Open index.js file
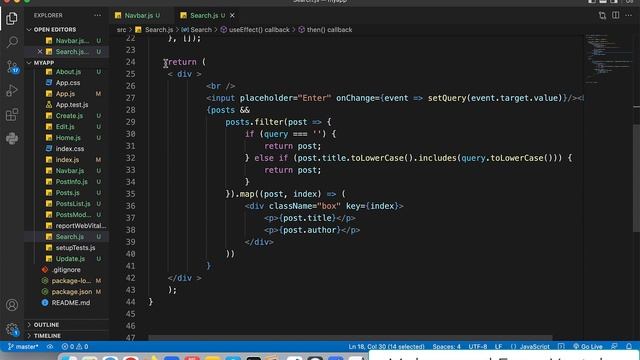The image size is (640, 360). pos(67,160)
